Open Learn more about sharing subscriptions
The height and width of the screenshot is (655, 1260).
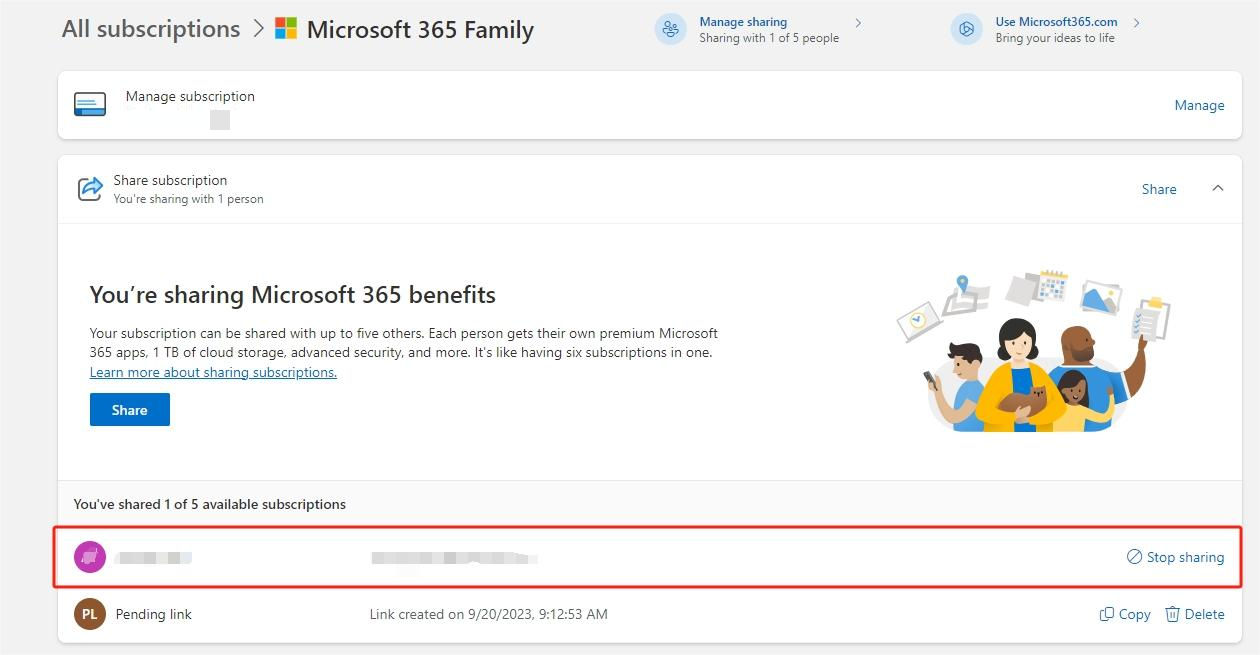213,372
